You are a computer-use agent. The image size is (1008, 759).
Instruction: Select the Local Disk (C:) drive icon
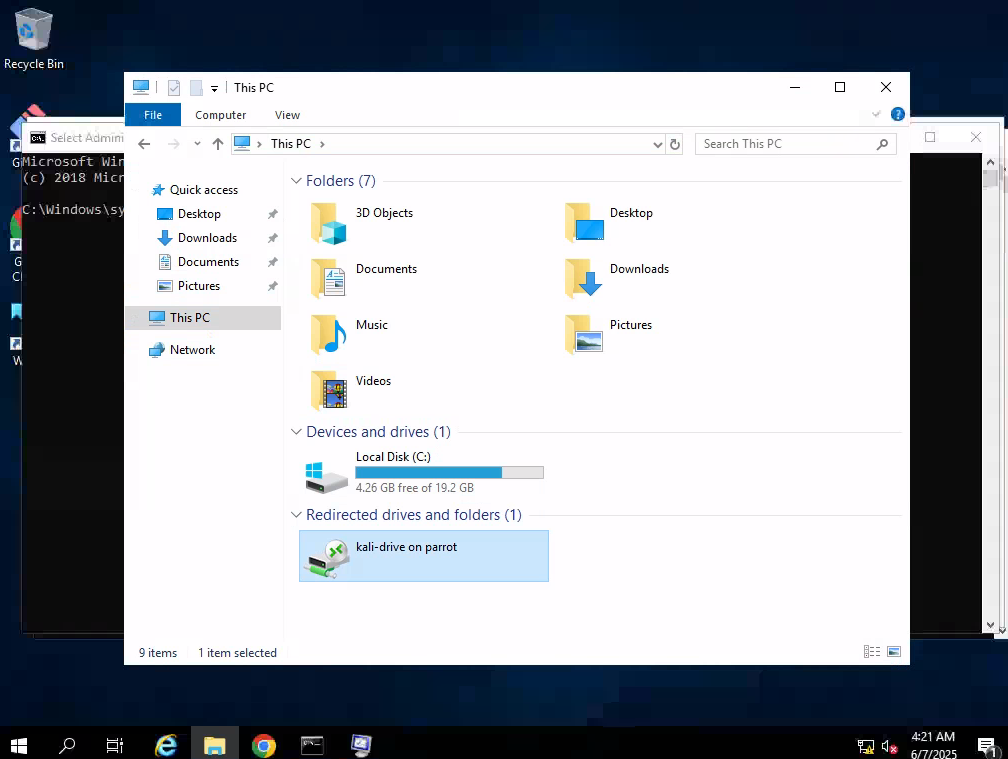[327, 476]
